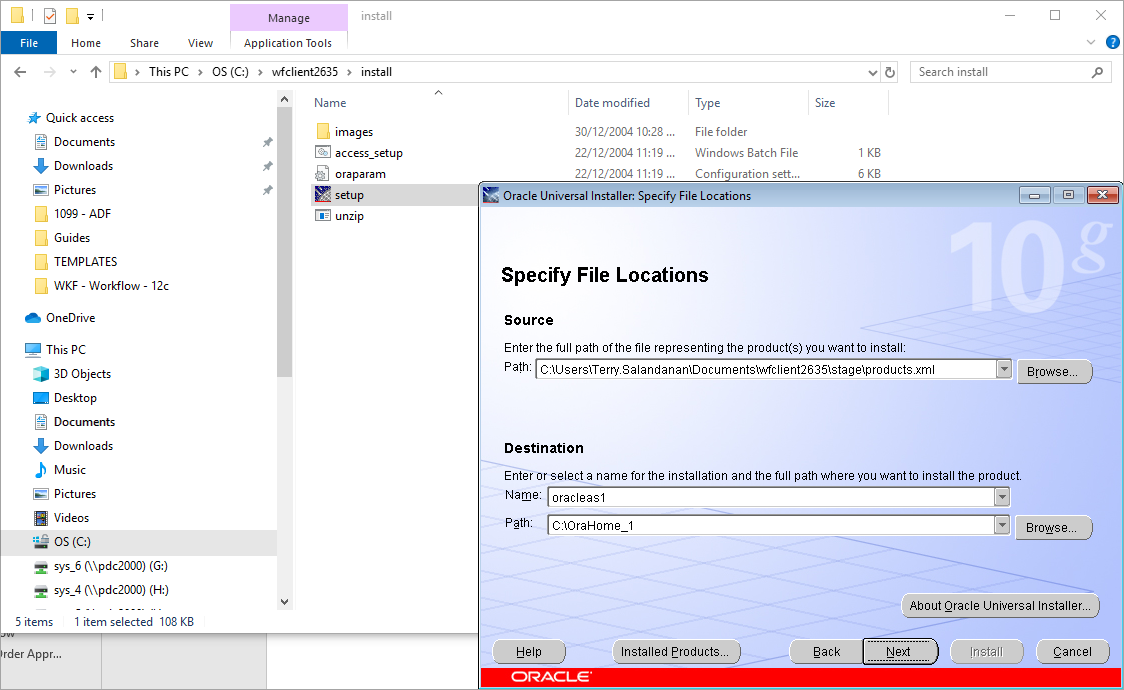The image size is (1124, 690).
Task: Click the Quick access star icon
Action: 32,117
